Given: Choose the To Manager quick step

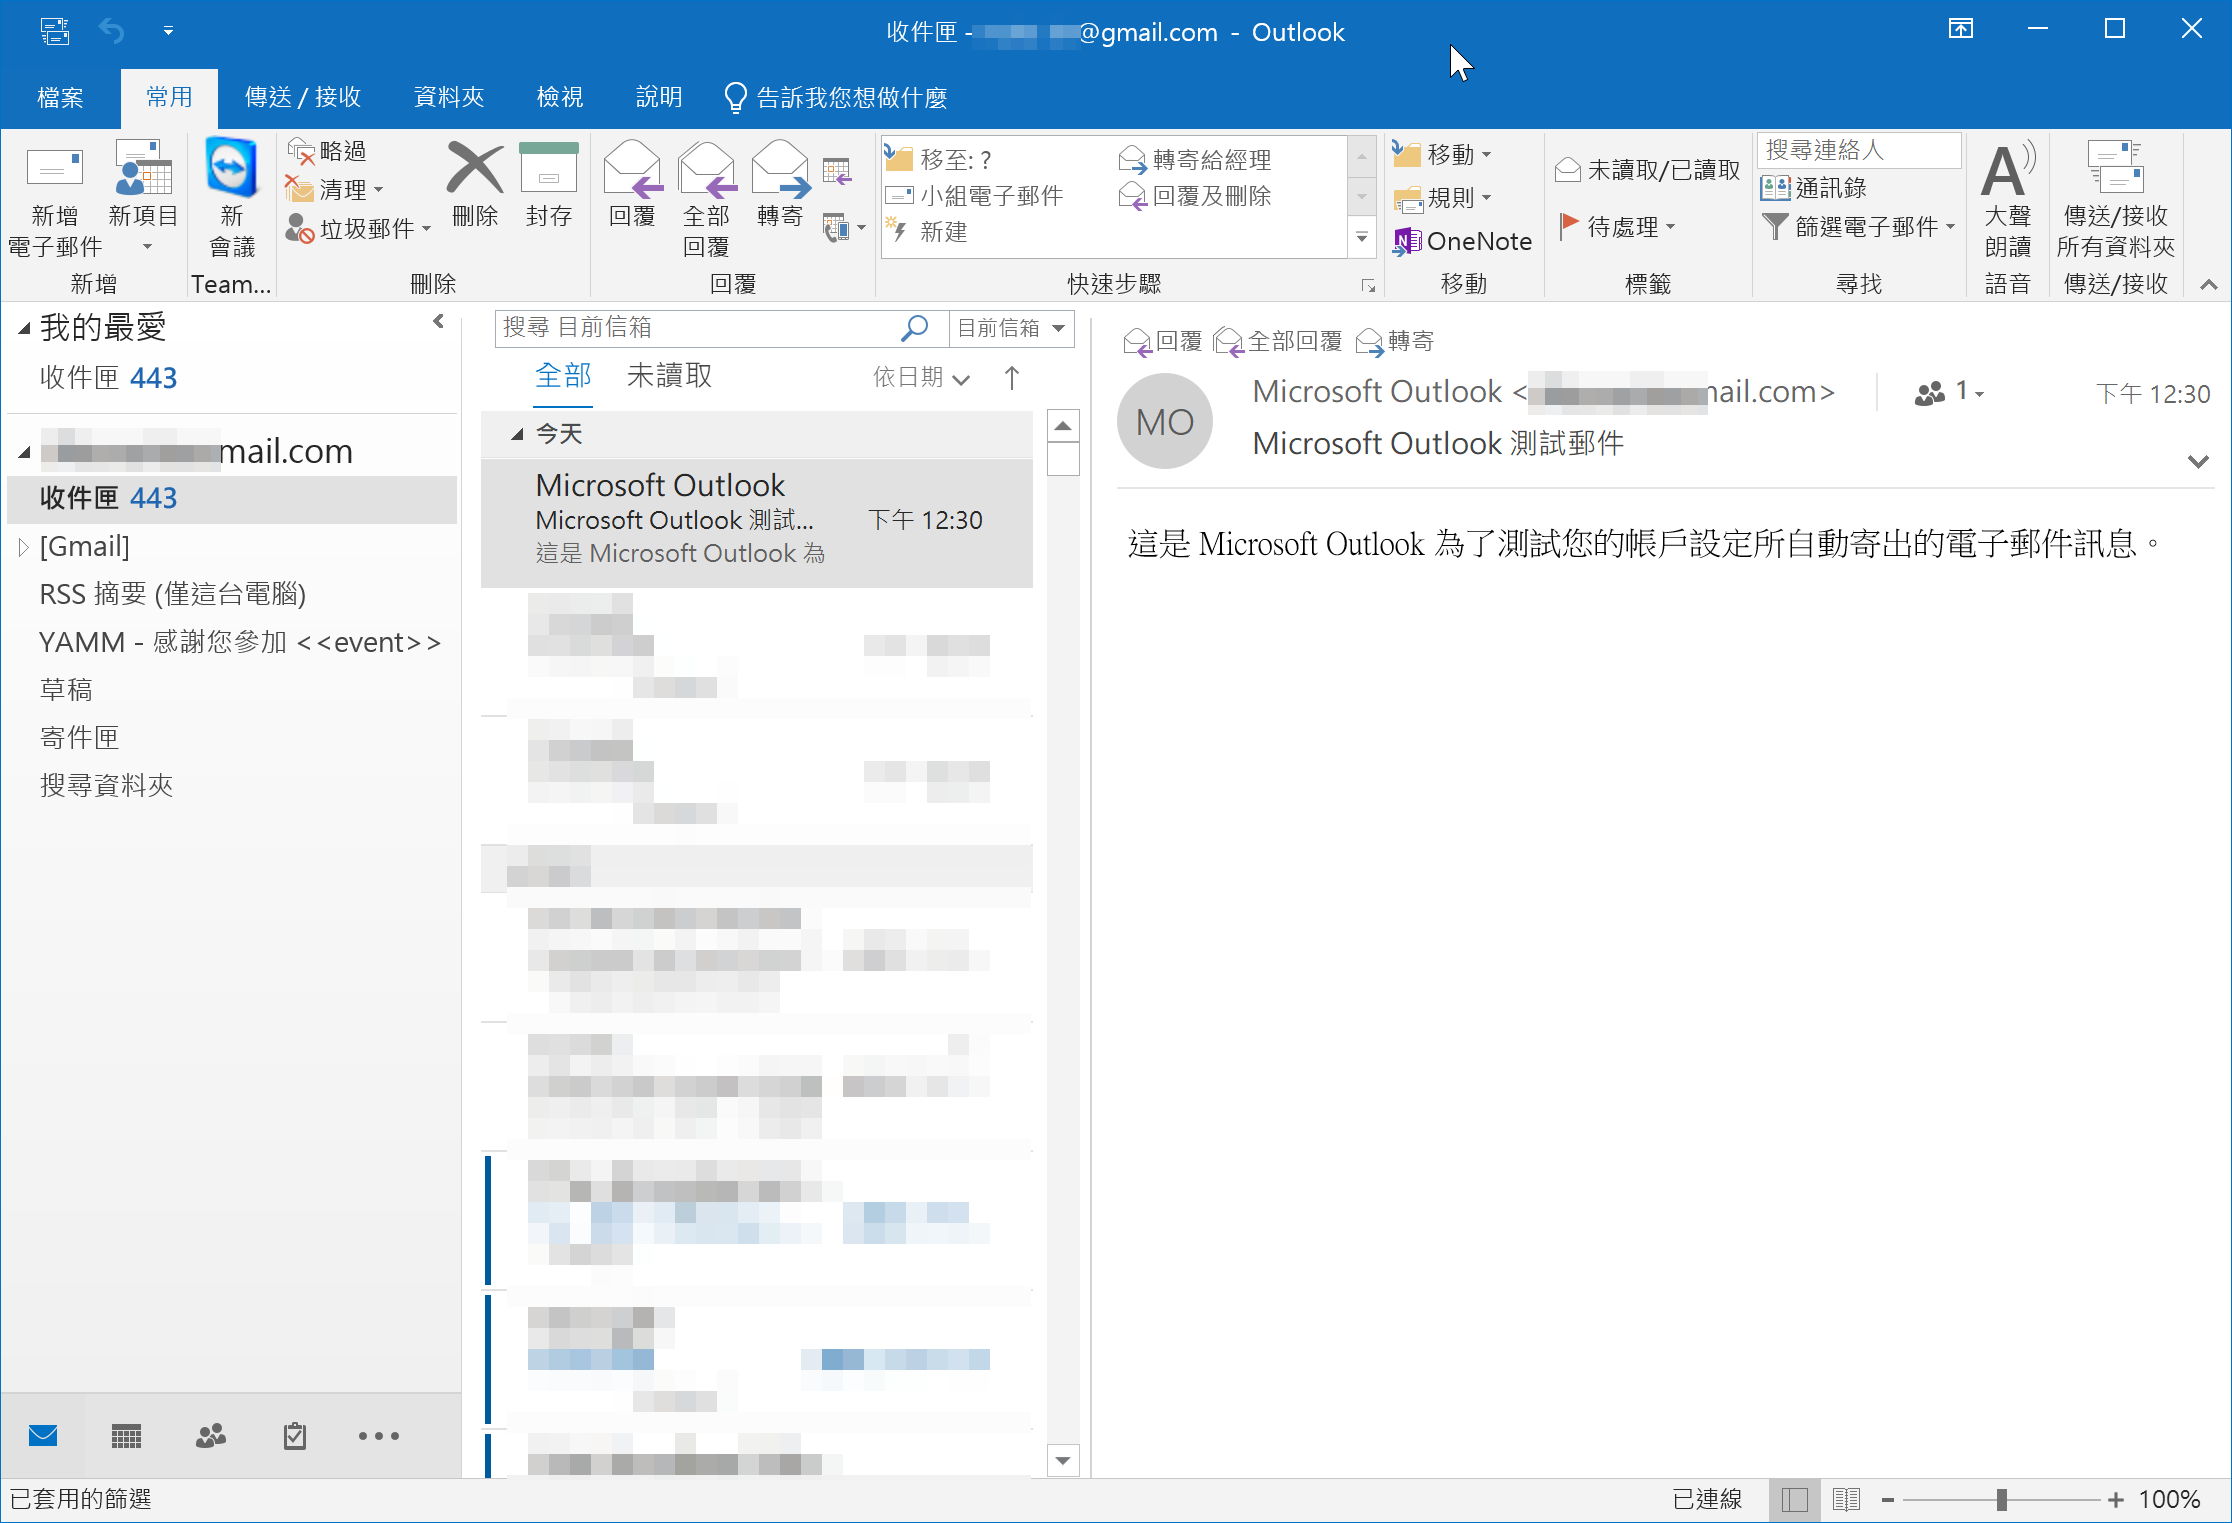Looking at the screenshot, I should (1196, 159).
